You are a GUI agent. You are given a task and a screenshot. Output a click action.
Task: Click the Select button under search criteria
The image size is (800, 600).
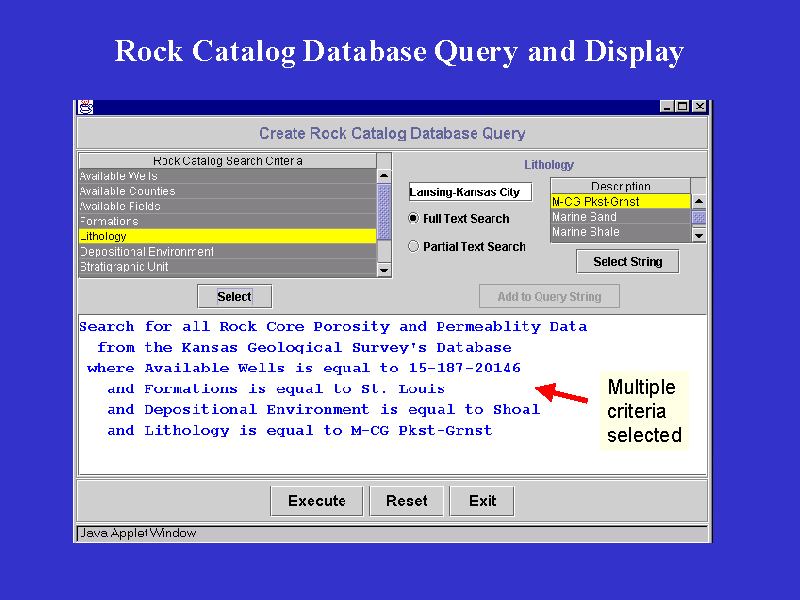pos(235,296)
